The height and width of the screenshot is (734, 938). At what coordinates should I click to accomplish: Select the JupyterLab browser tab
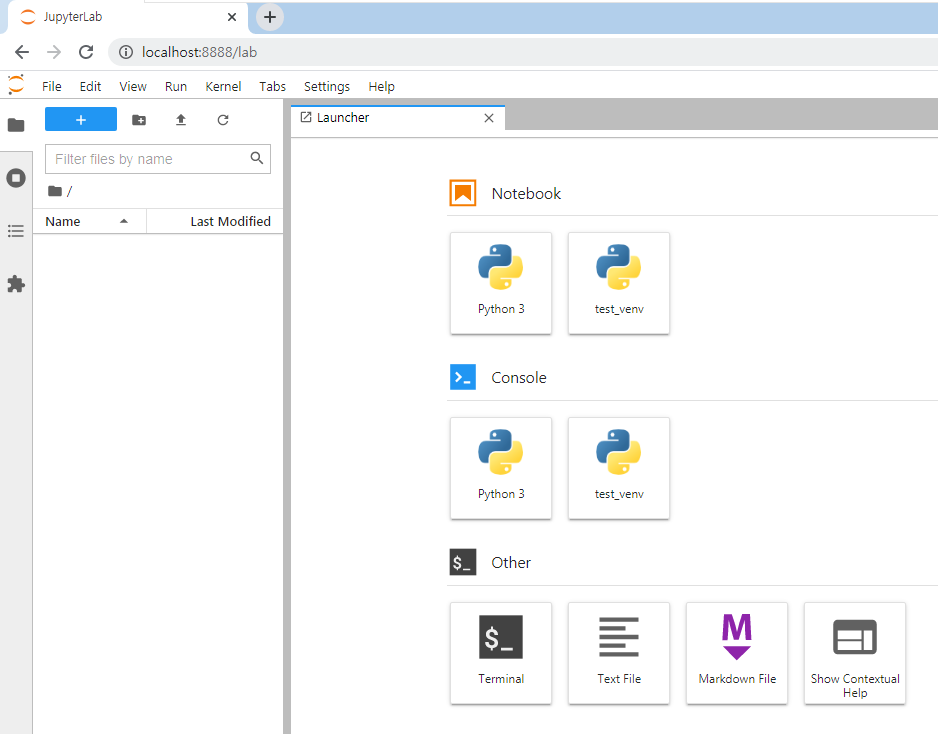coord(129,17)
